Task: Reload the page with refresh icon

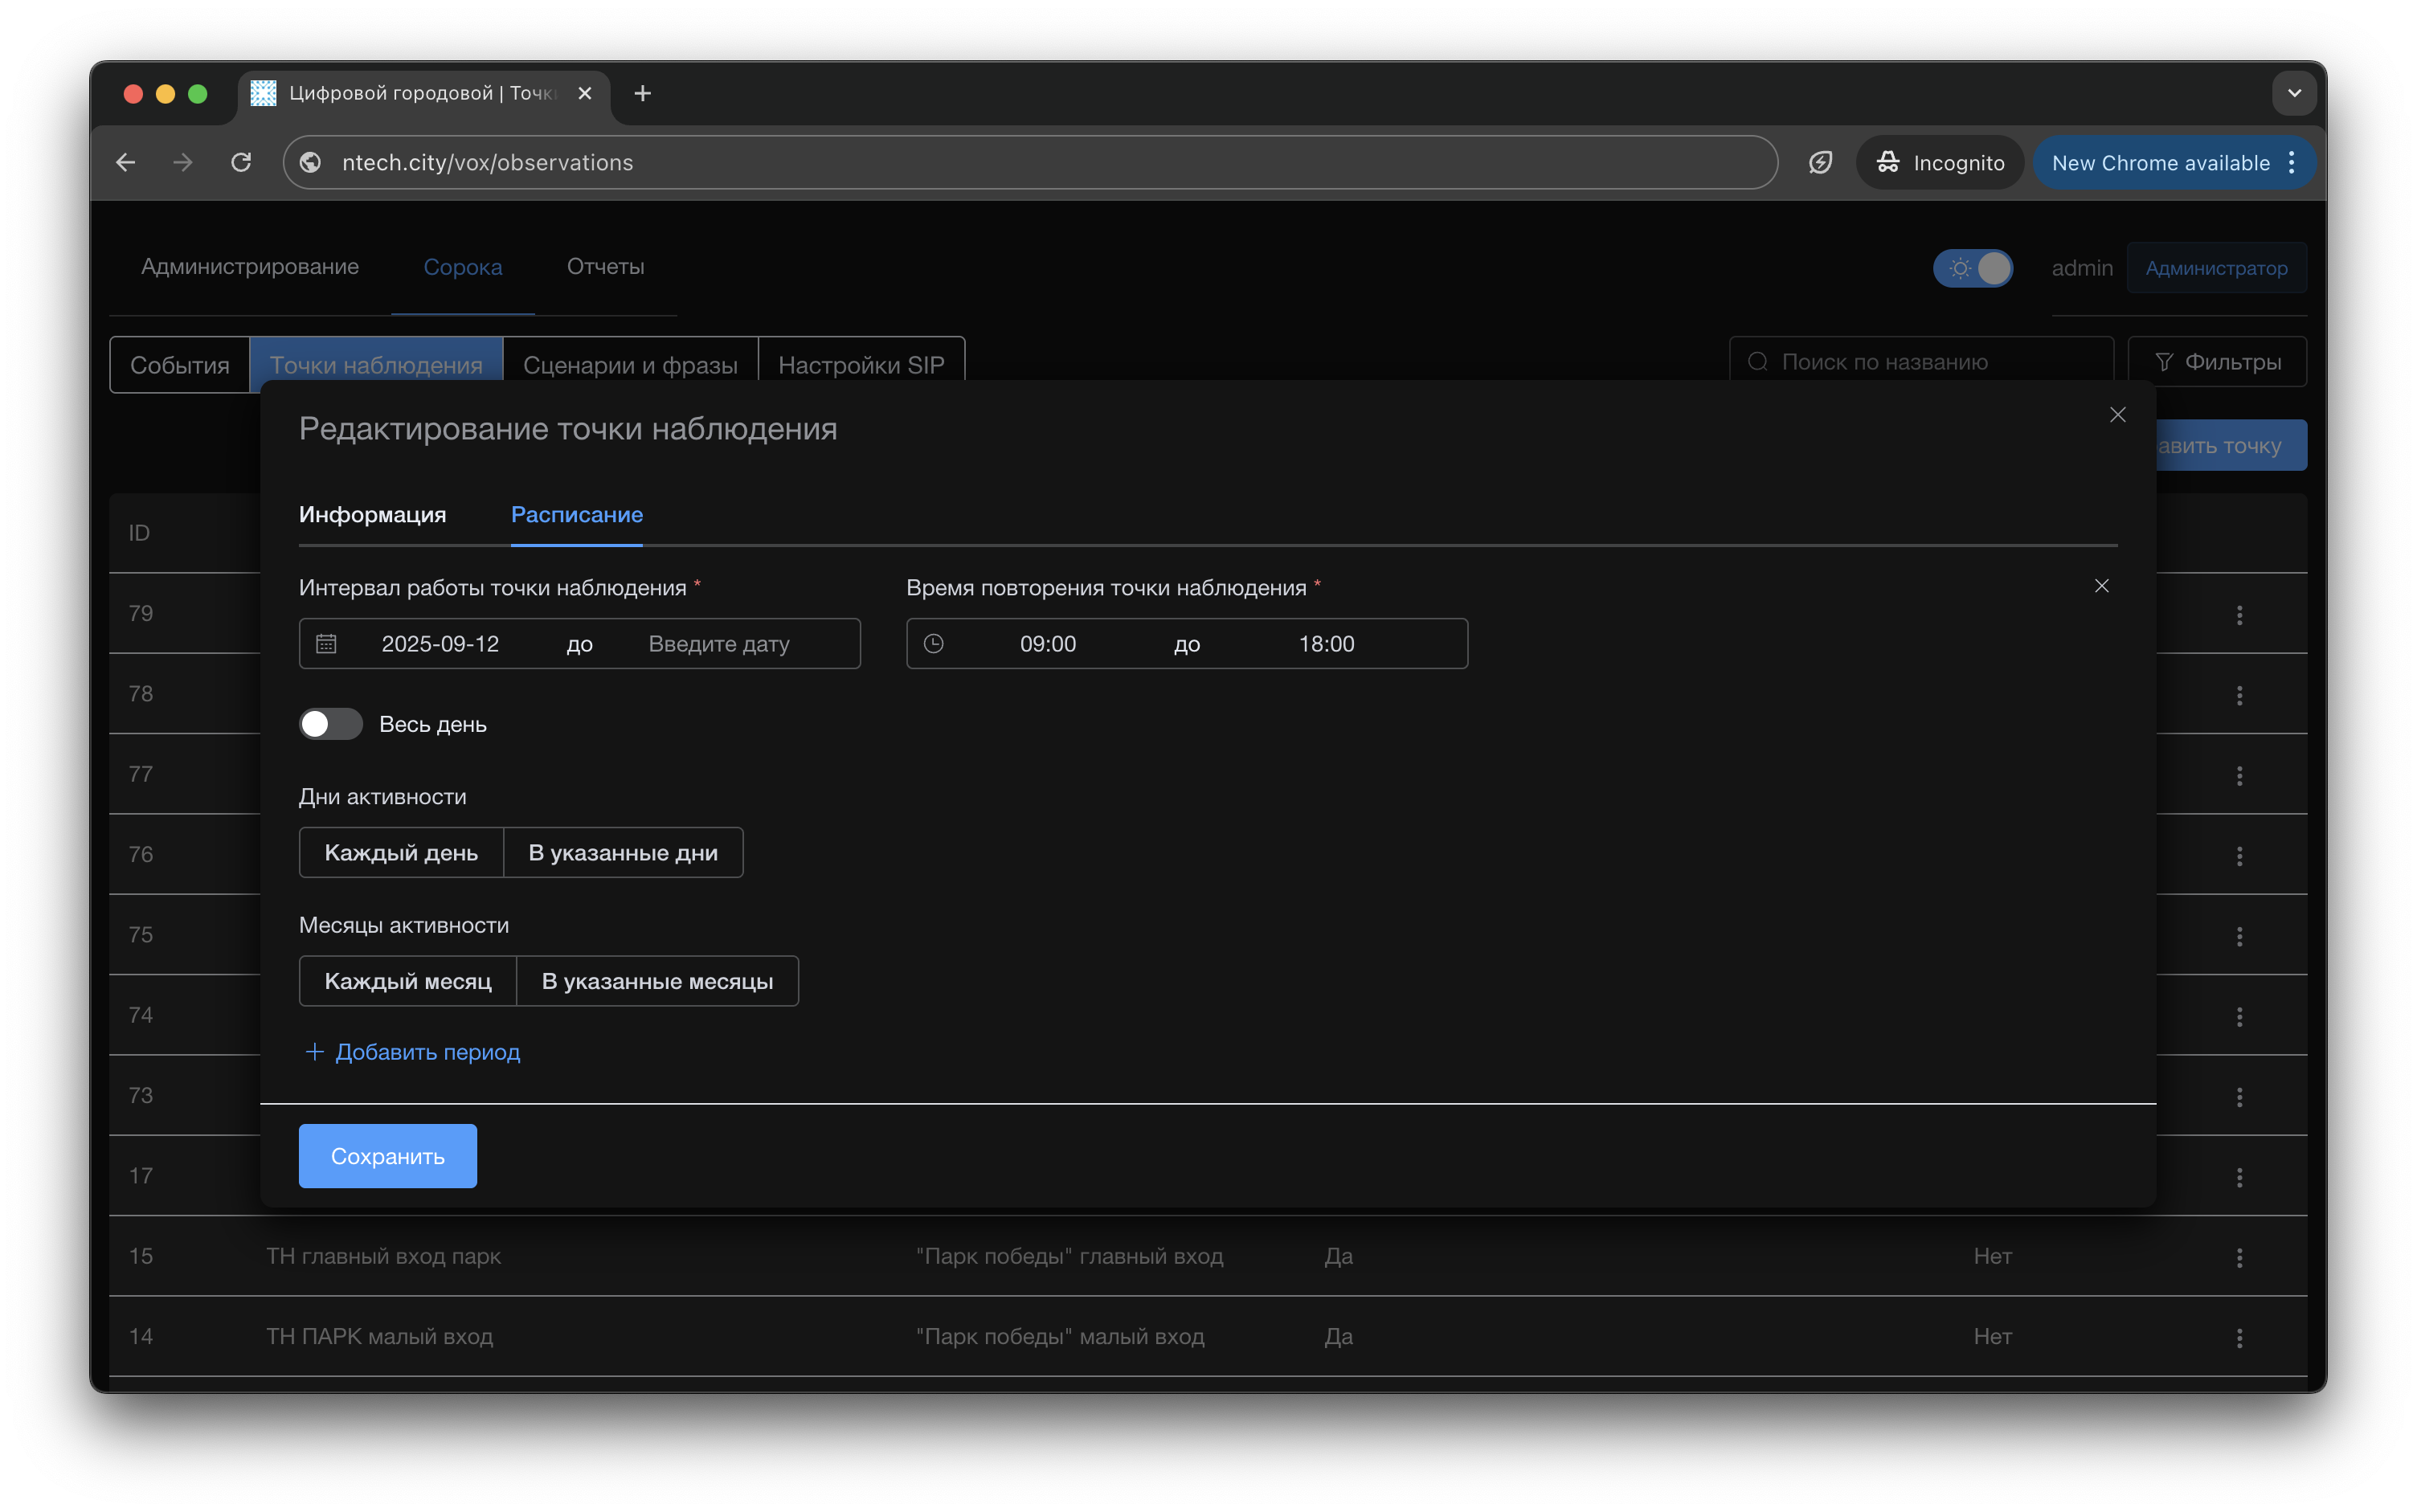Action: [241, 163]
